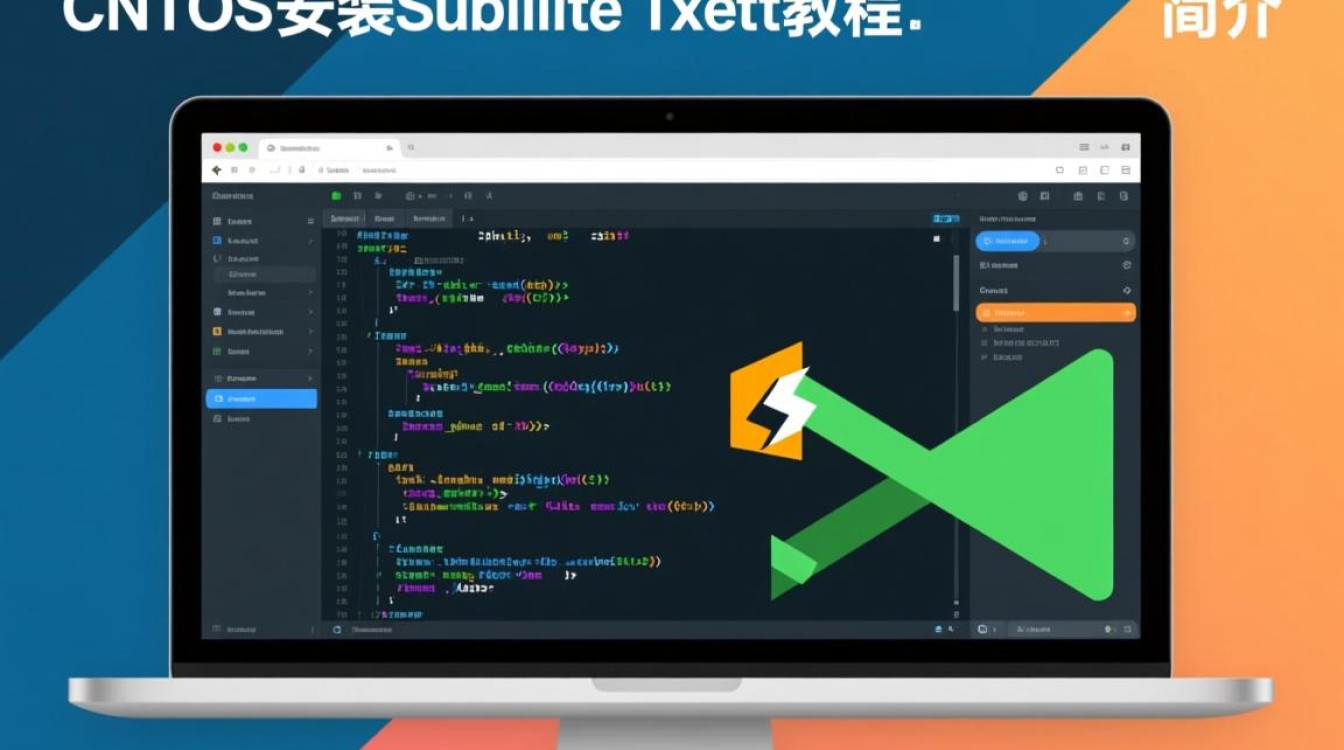1344x750 pixels.
Task: Expand the sidebar row with the blue icon
Action: (x=310, y=241)
